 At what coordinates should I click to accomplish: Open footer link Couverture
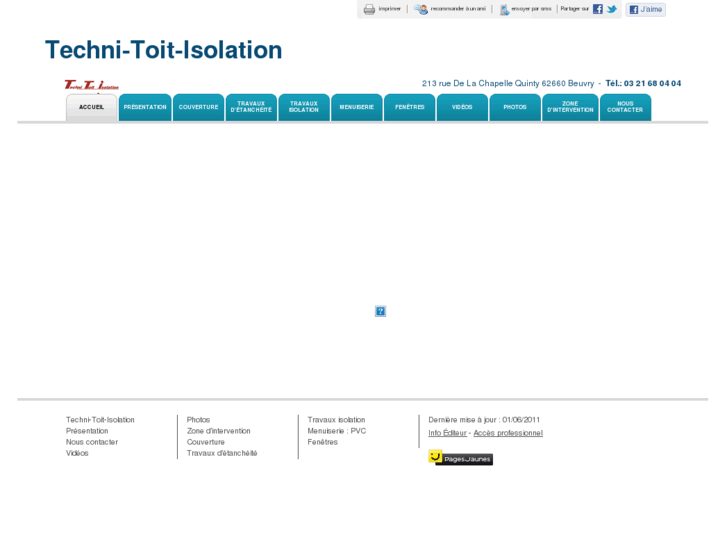205,442
